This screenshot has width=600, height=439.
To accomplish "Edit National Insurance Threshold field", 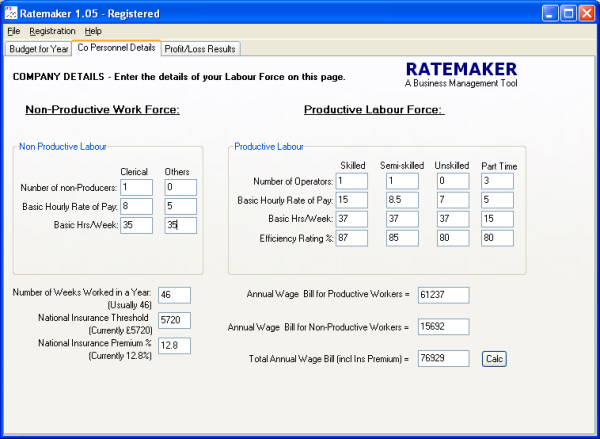I will tap(173, 320).
